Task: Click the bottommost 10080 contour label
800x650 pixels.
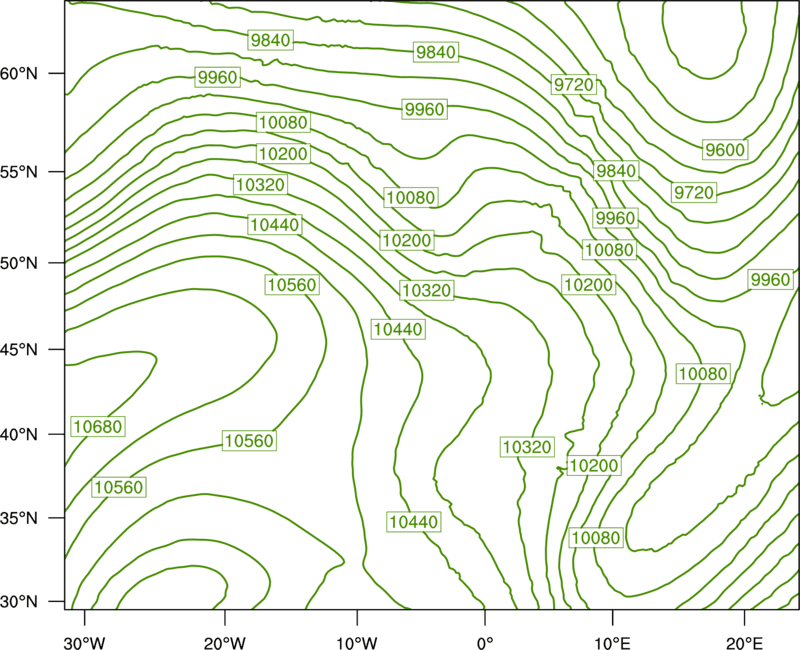Action: (x=596, y=538)
